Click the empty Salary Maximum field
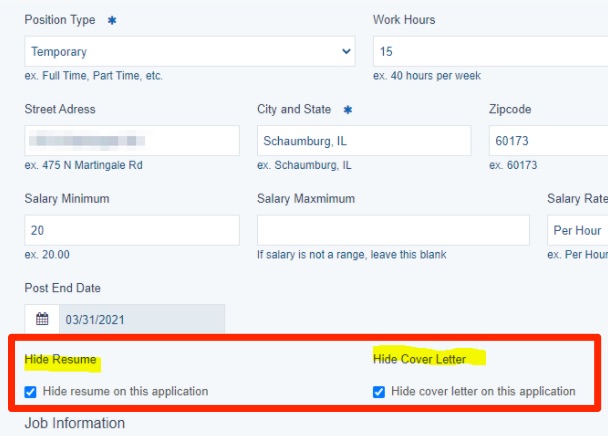 393,230
